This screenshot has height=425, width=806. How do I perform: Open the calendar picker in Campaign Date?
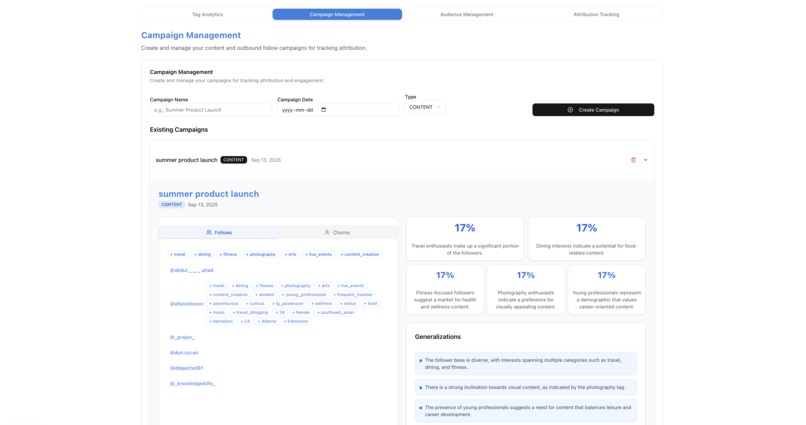point(323,109)
